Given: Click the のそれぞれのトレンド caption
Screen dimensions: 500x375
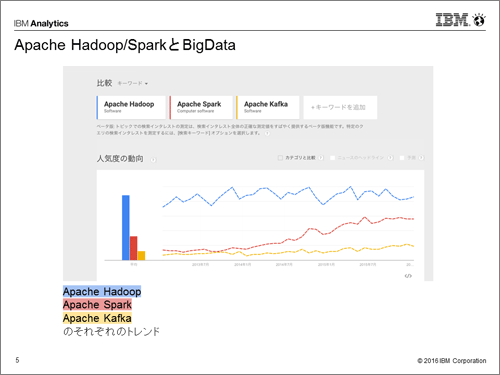Looking at the screenshot, I should click(112, 331).
